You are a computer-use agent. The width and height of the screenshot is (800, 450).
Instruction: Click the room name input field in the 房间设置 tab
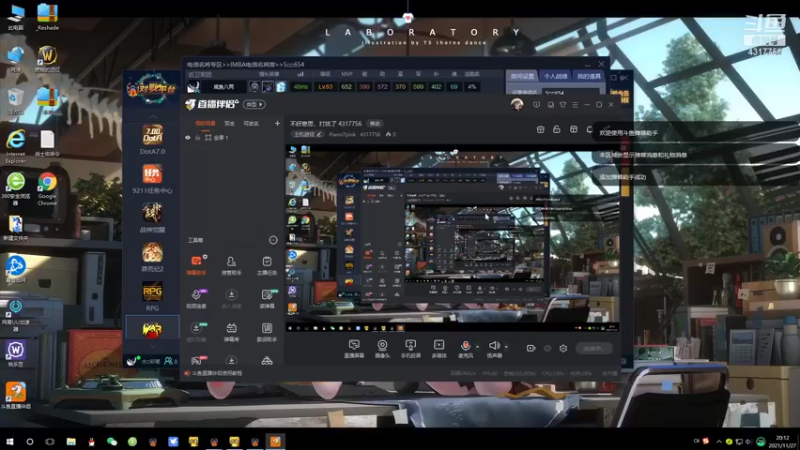click(x=570, y=92)
